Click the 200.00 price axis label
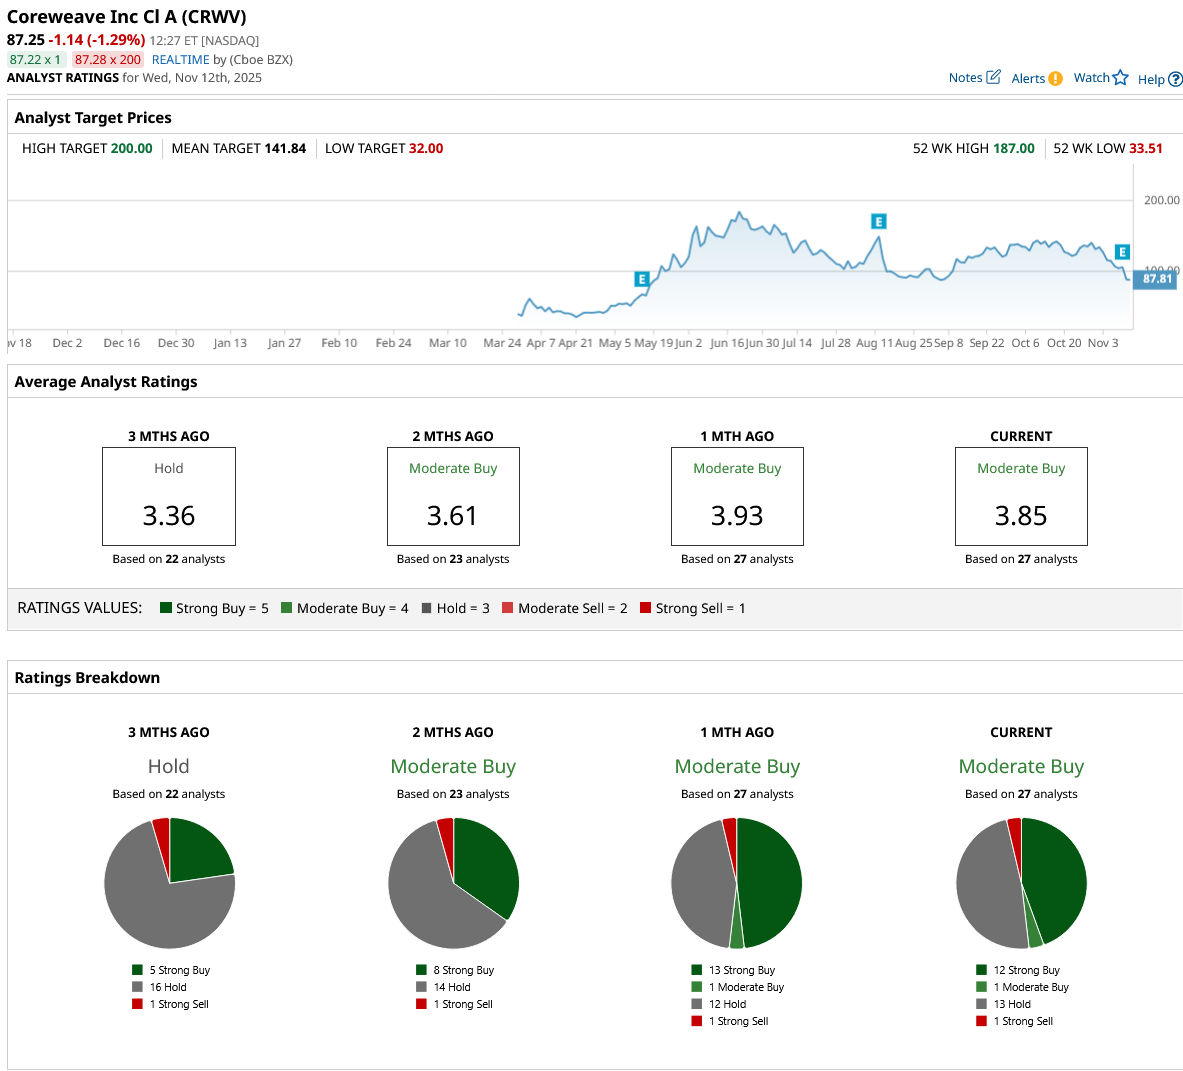 pos(1161,200)
